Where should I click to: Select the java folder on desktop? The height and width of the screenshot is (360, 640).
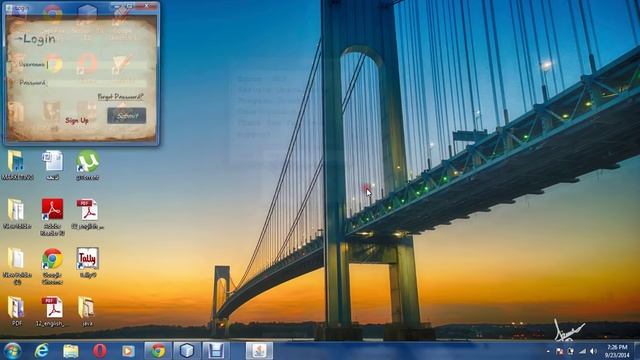pos(87,311)
